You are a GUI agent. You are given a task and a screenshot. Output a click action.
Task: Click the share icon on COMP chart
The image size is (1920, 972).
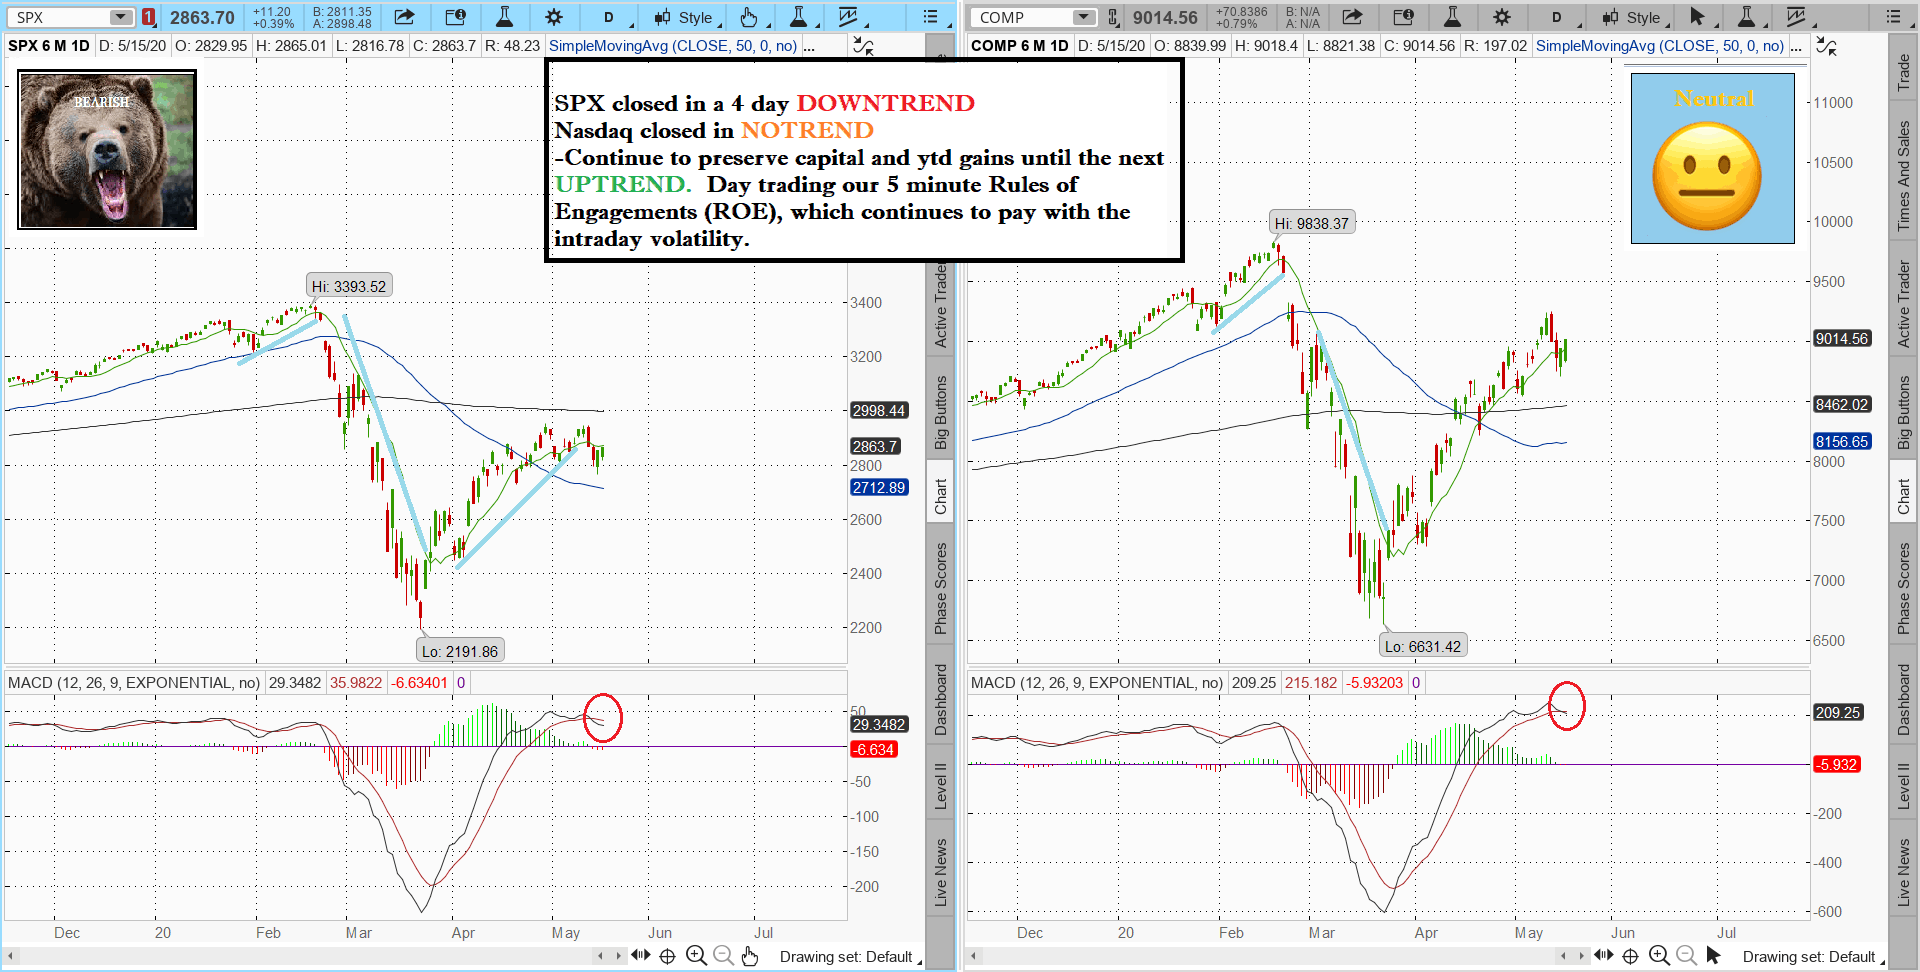1352,17
